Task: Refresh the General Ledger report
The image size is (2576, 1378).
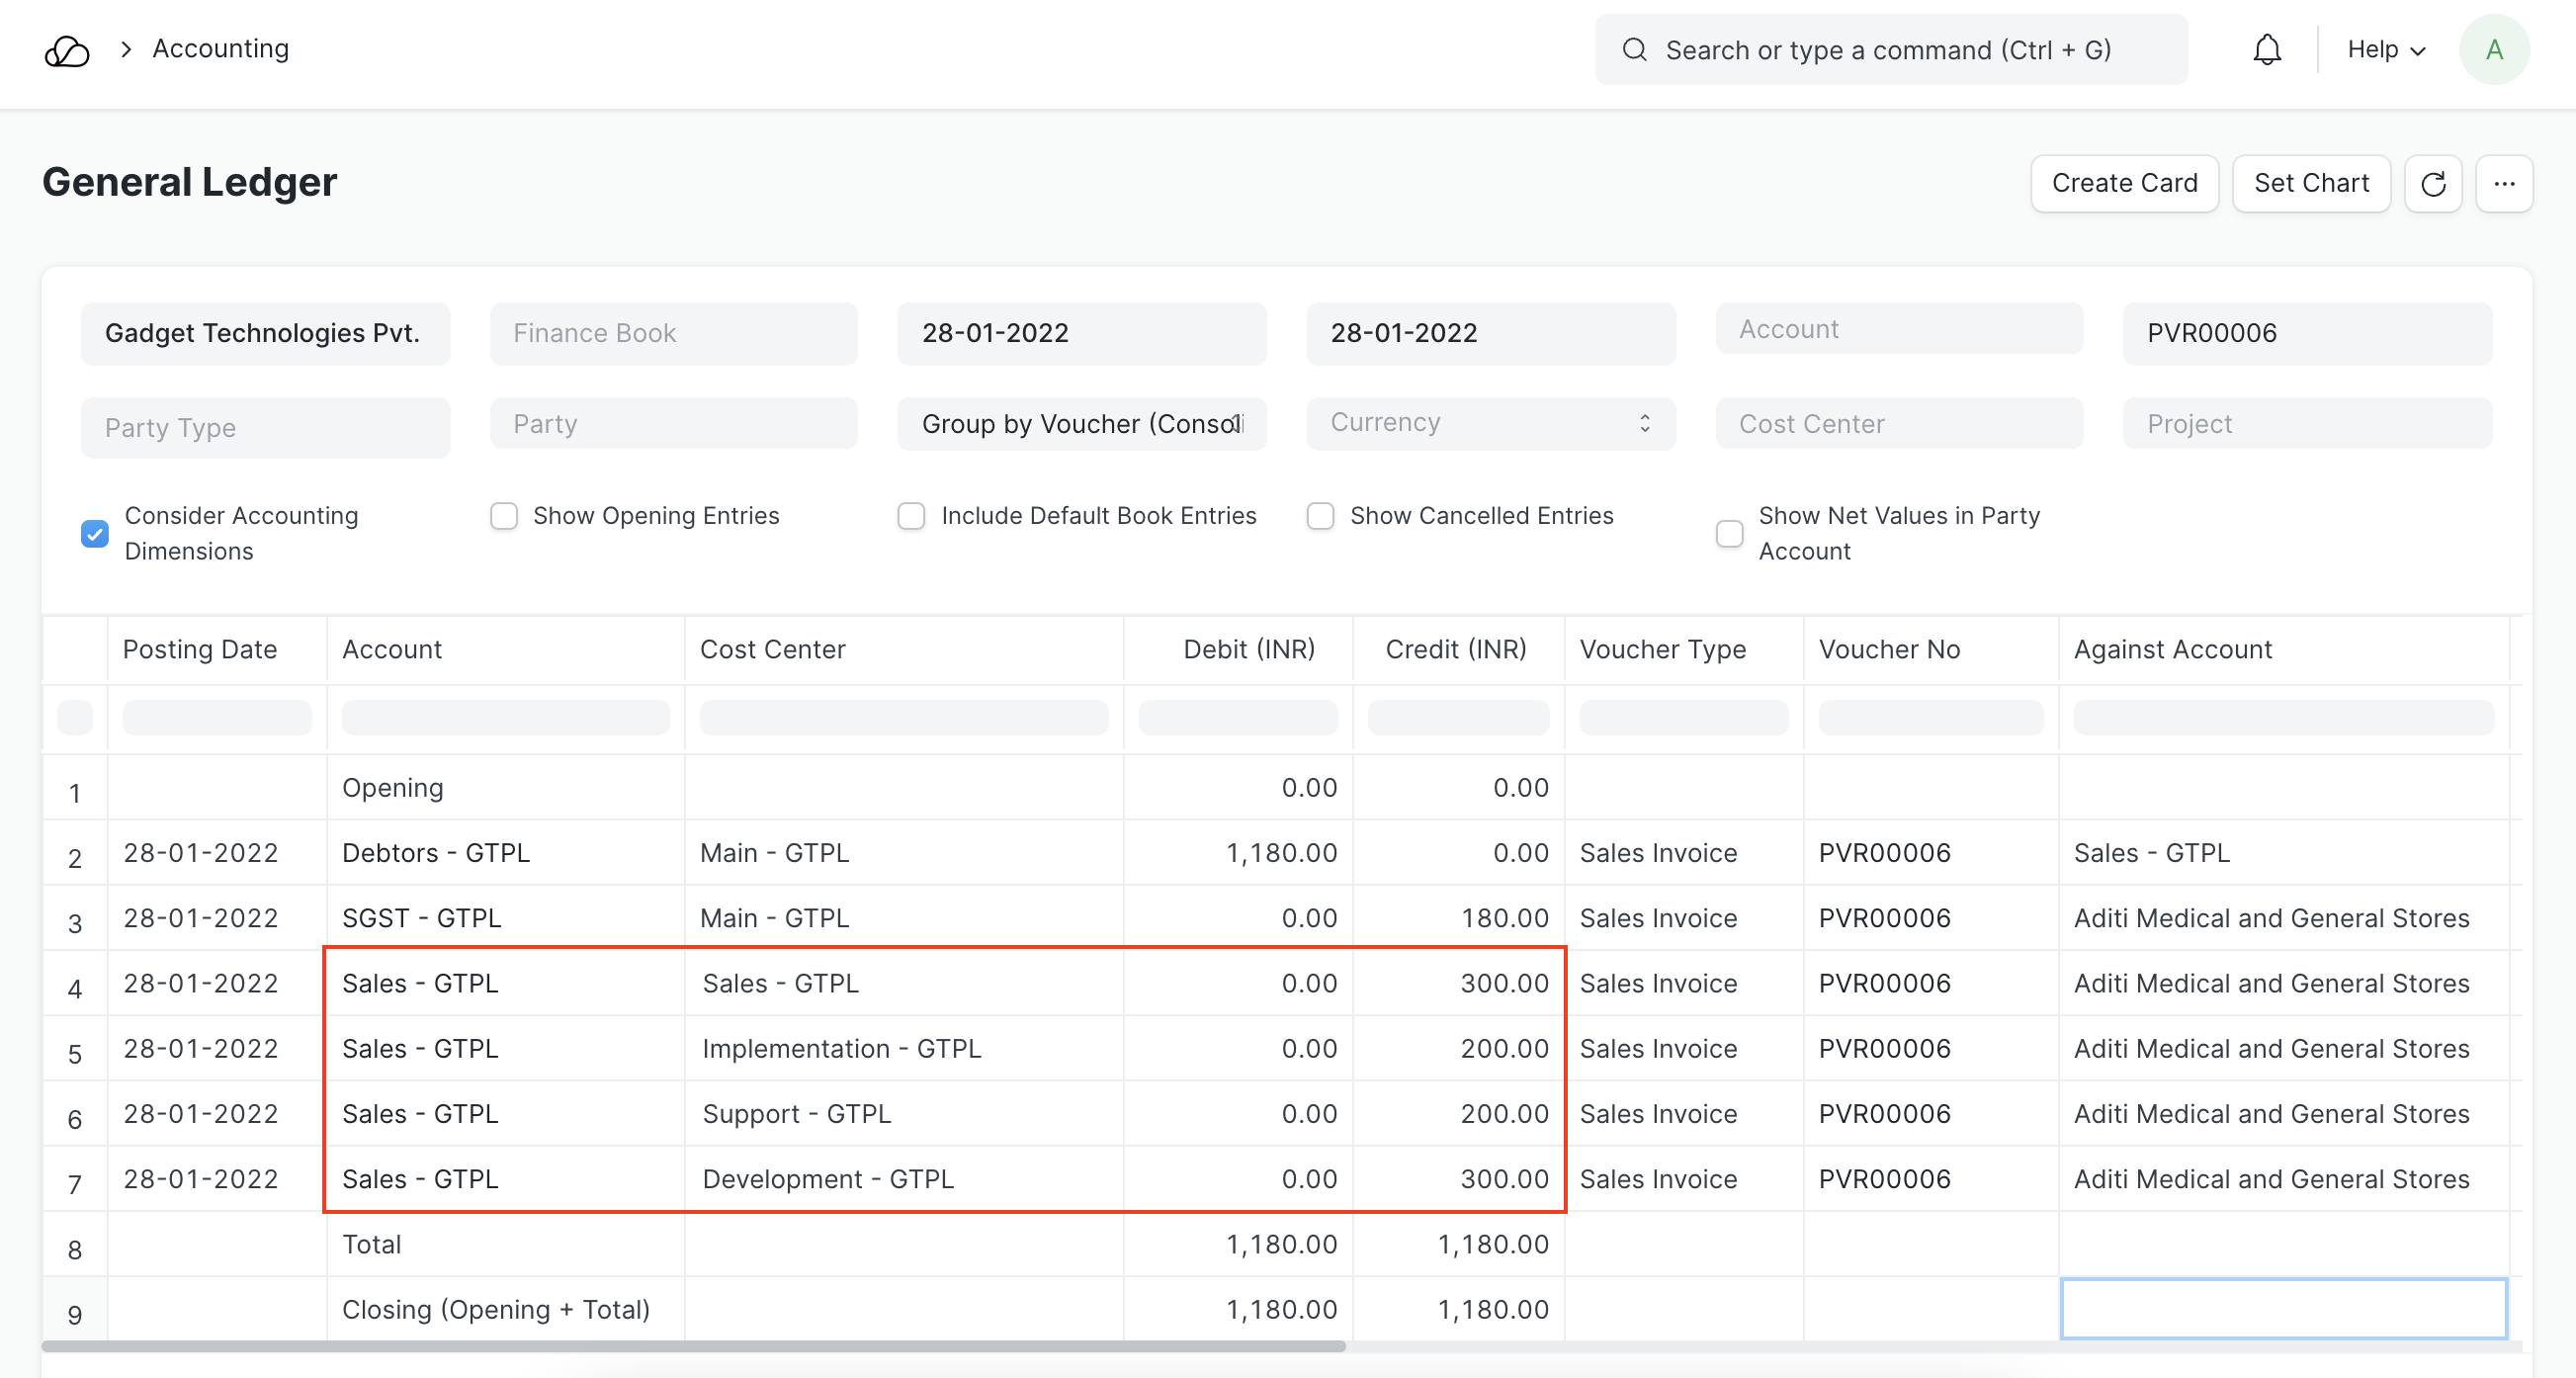Action: (2432, 183)
